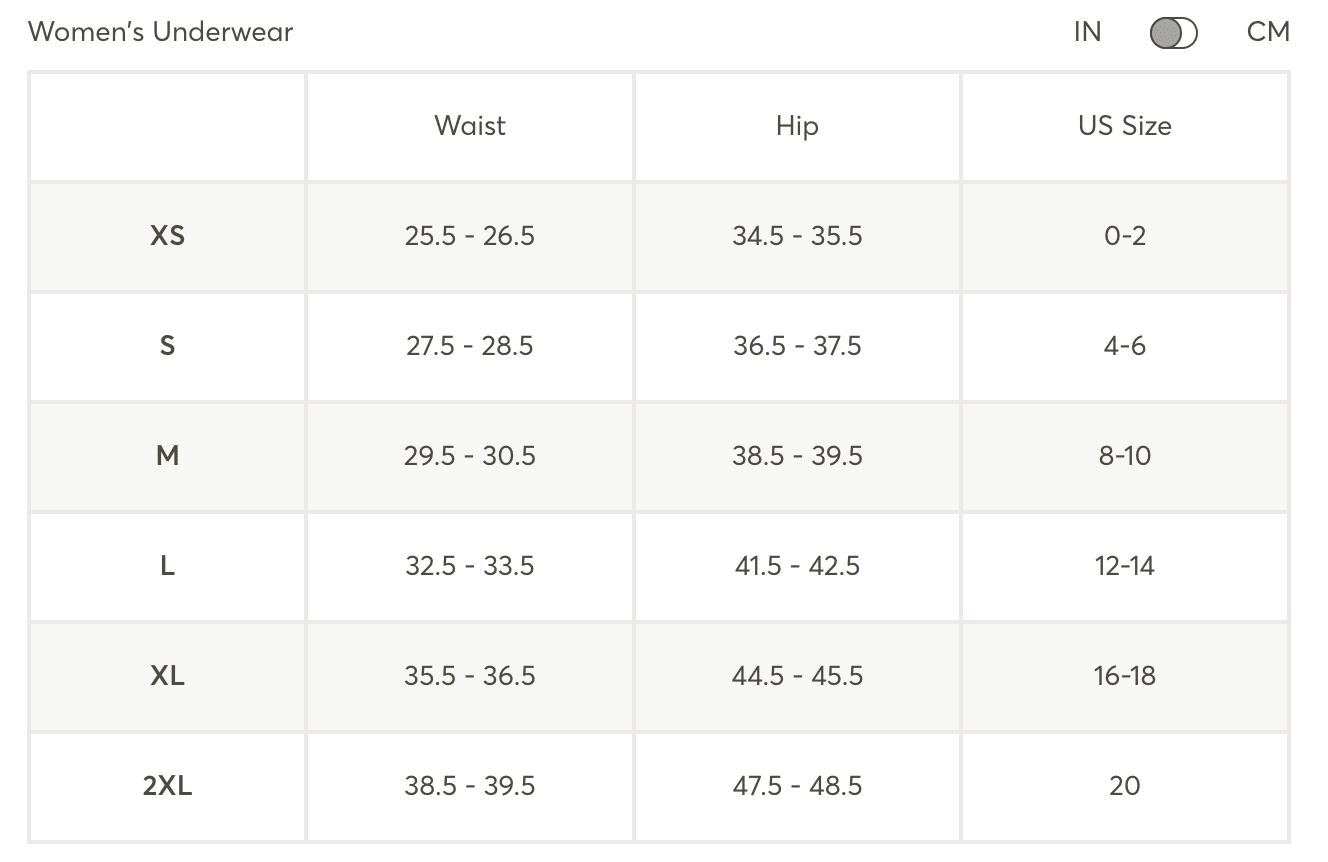Click the XL size row label
This screenshot has width=1328, height=862.
167,676
